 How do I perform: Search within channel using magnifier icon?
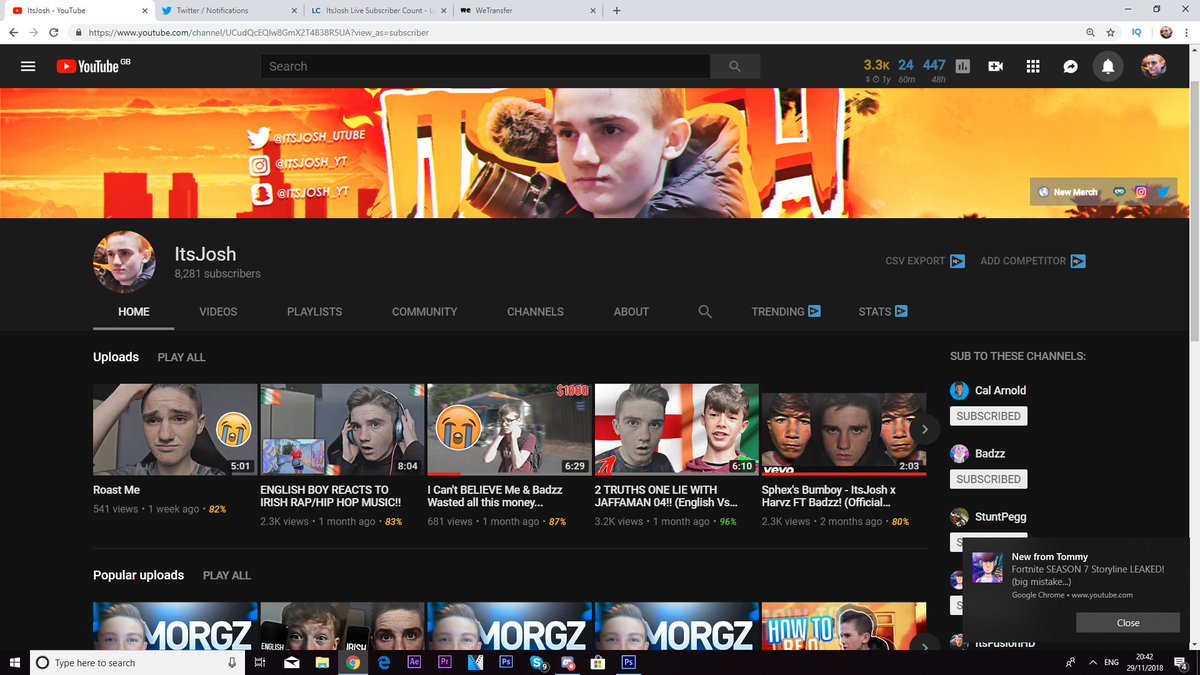705,311
